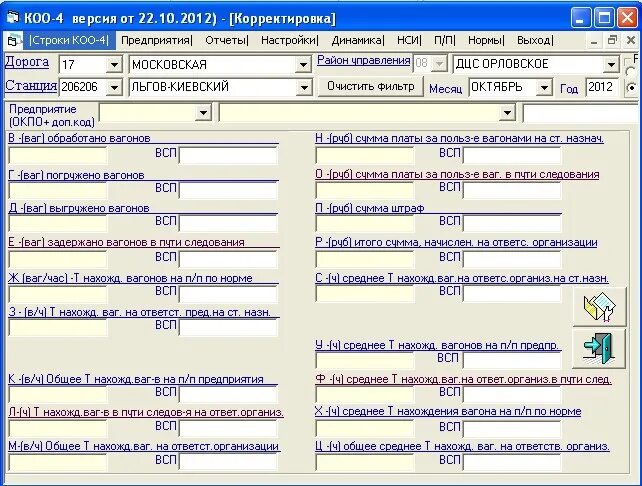The height and width of the screenshot is (486, 642).
Task: Click the Станция link label
Action: point(31,85)
